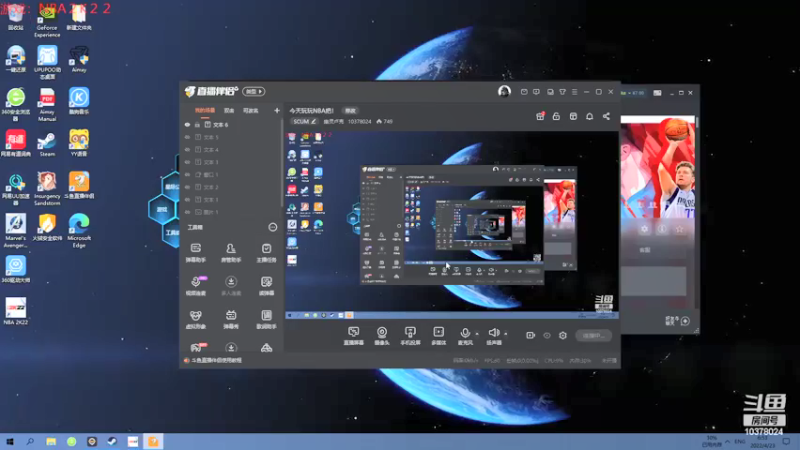Open the 弹幕秀 tool in the toolbox
Image resolution: width=800 pixels, height=450 pixels.
(x=231, y=319)
